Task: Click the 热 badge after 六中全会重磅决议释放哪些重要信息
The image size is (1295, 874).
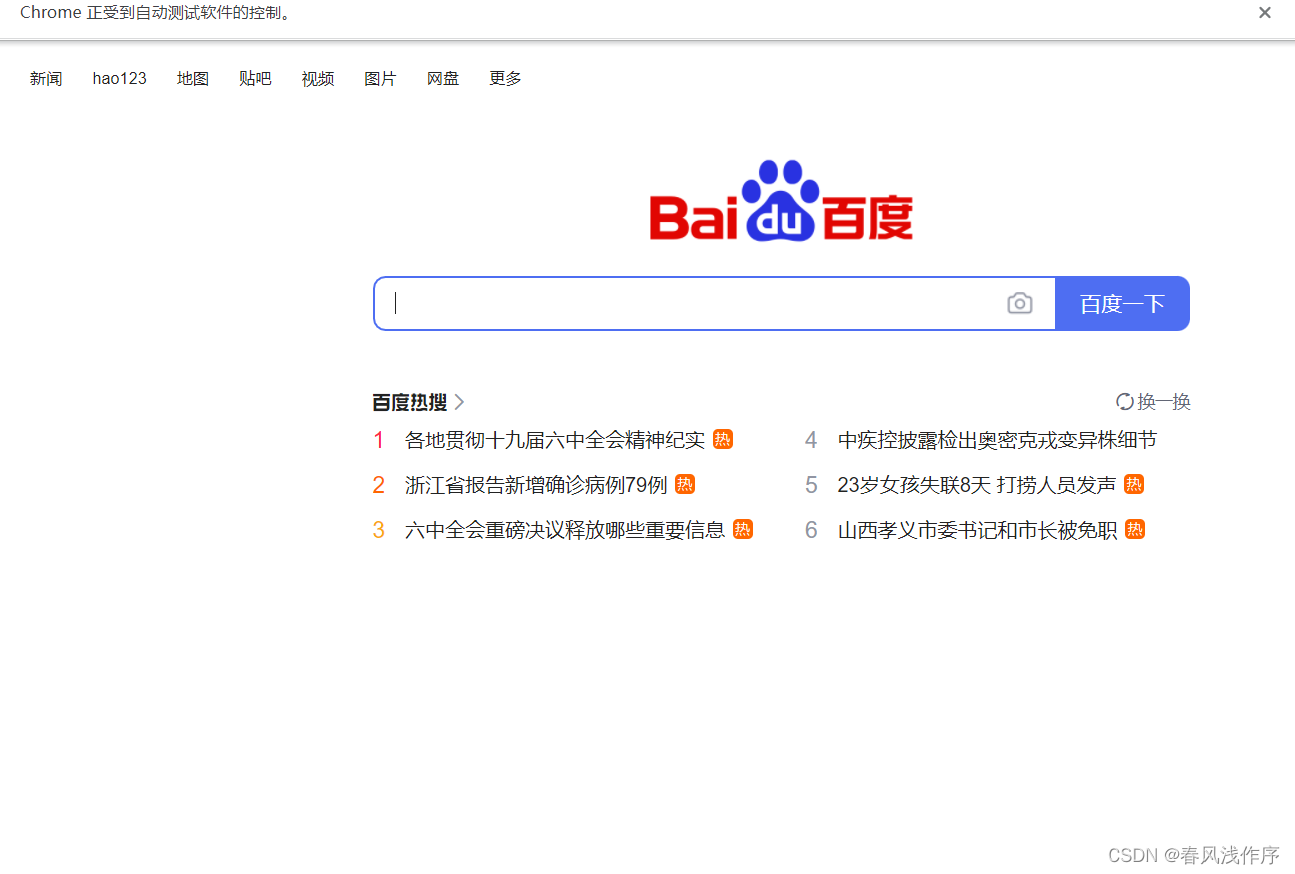Action: pyautogui.click(x=743, y=529)
